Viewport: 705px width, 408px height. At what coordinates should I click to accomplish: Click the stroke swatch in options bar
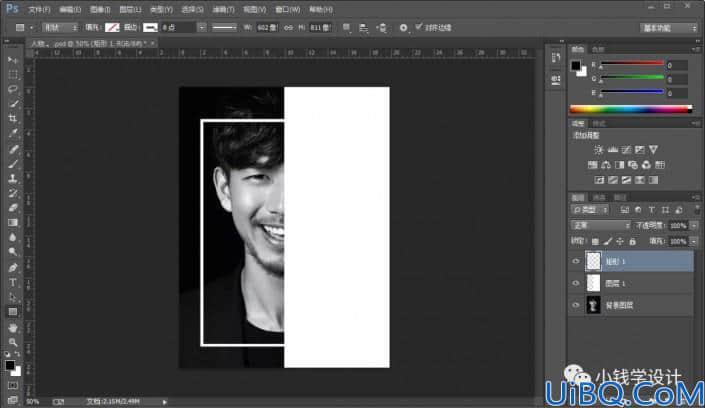tap(150, 28)
